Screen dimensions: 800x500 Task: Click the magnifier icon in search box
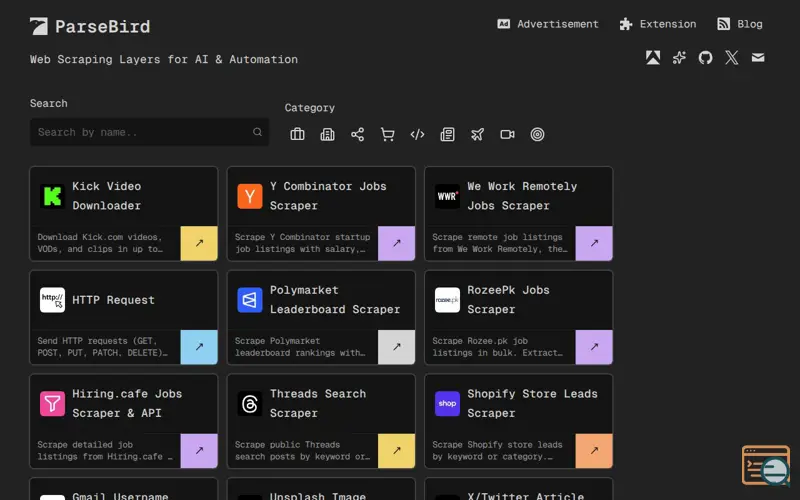pyautogui.click(x=257, y=132)
